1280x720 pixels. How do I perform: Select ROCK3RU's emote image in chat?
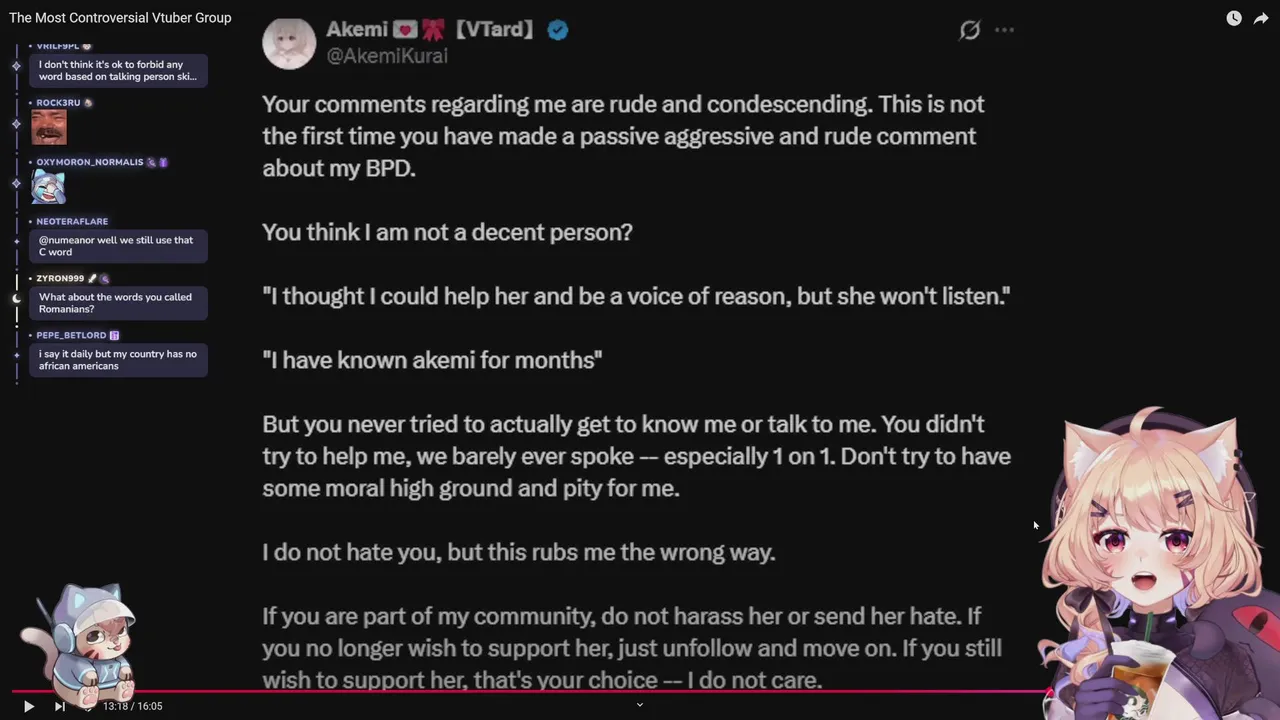pos(49,128)
